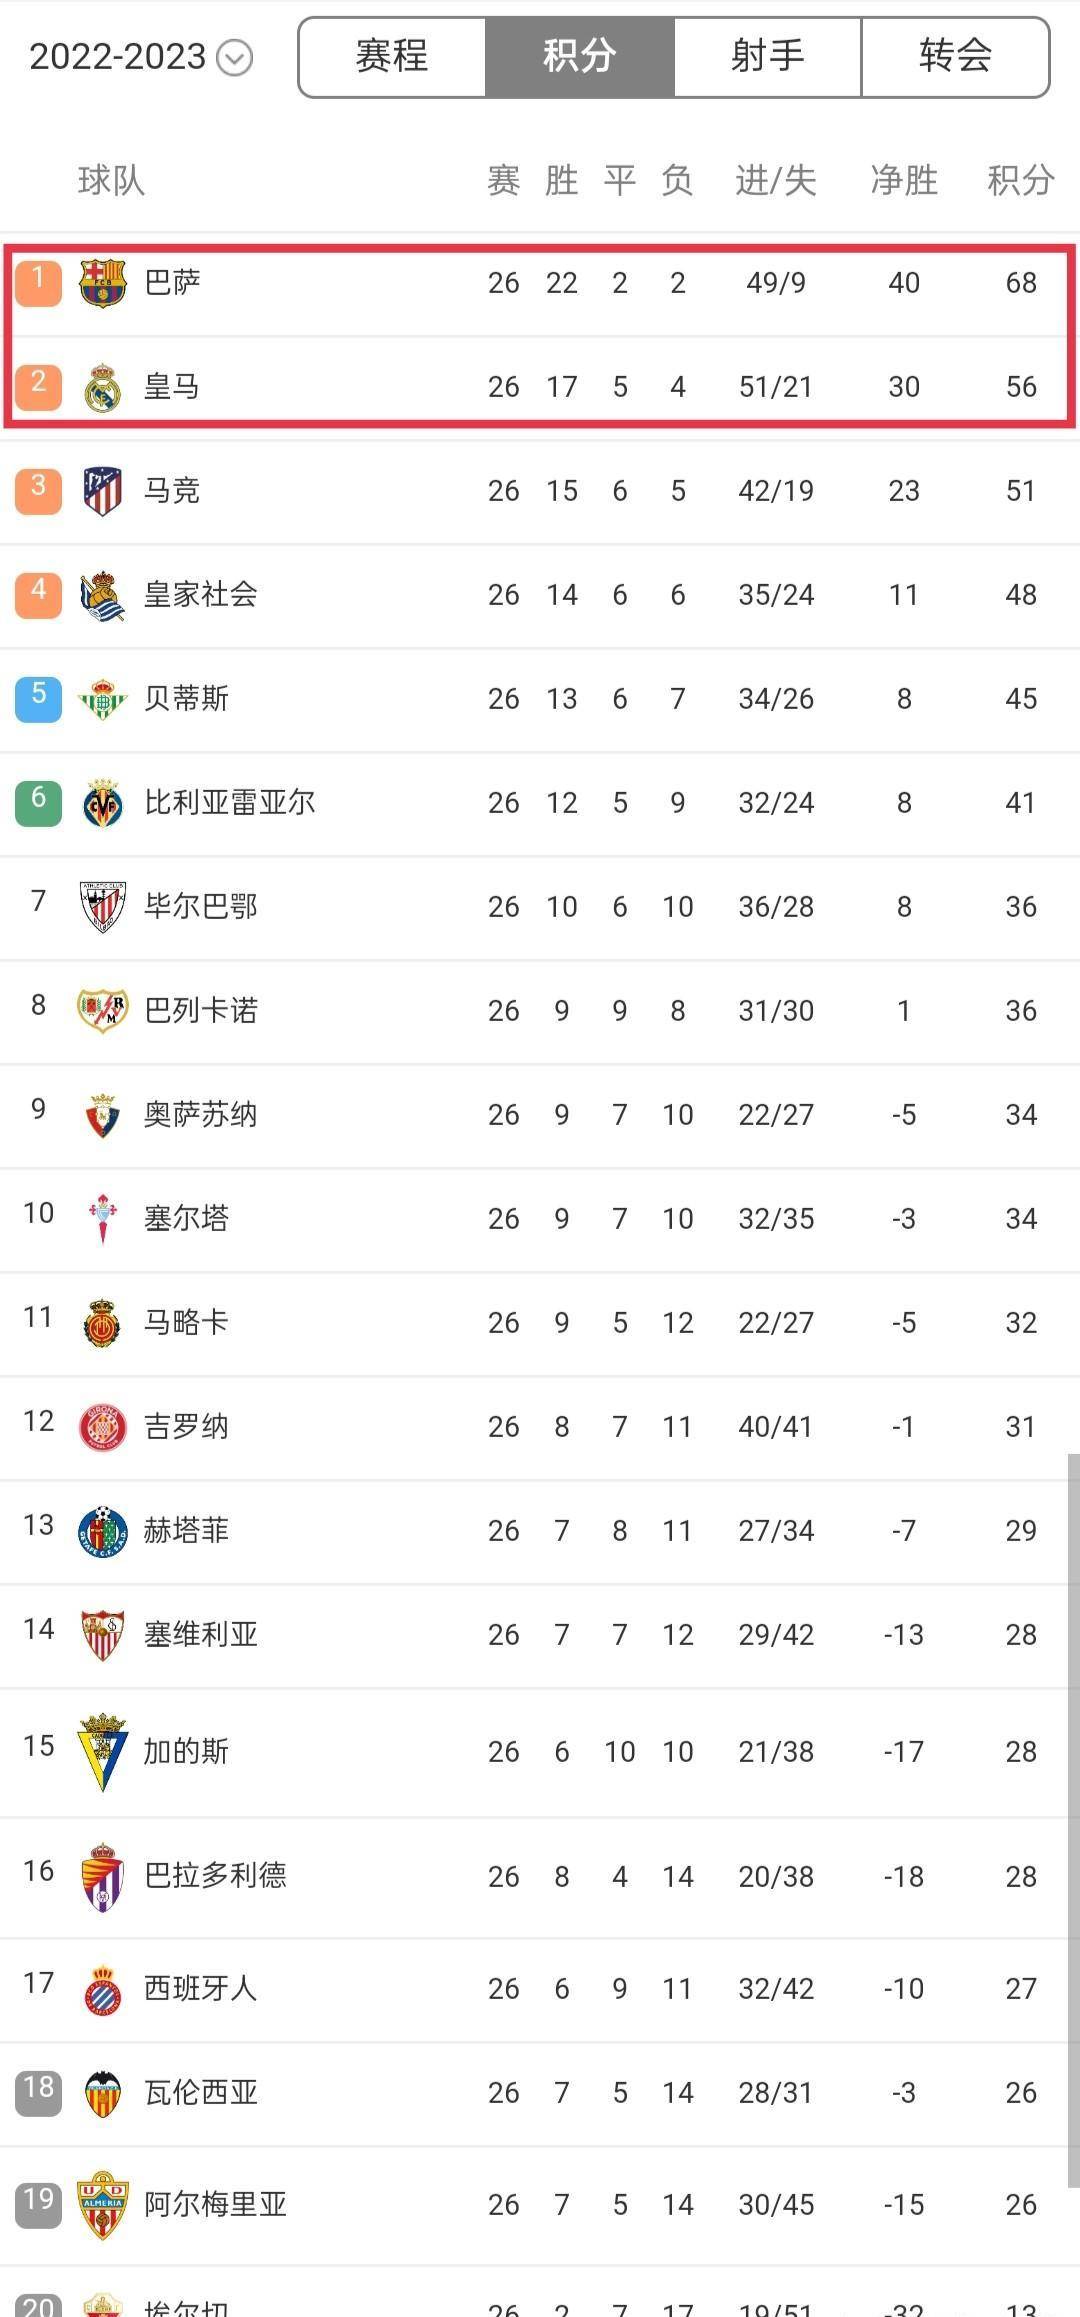Open the 比利亚雷亚尔 team row
This screenshot has width=1080, height=2317.
click(x=540, y=803)
